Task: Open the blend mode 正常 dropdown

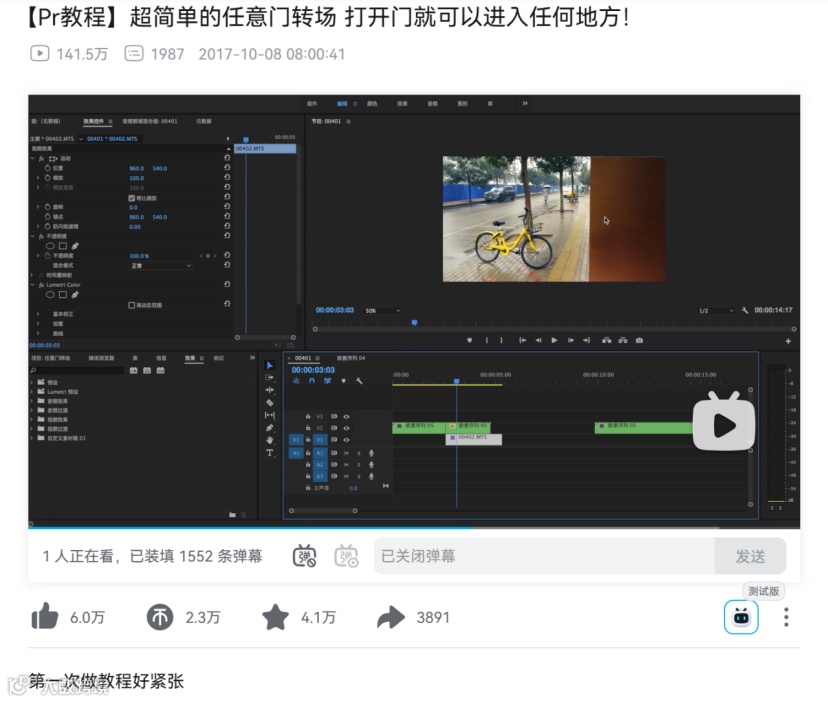Action: (x=161, y=266)
